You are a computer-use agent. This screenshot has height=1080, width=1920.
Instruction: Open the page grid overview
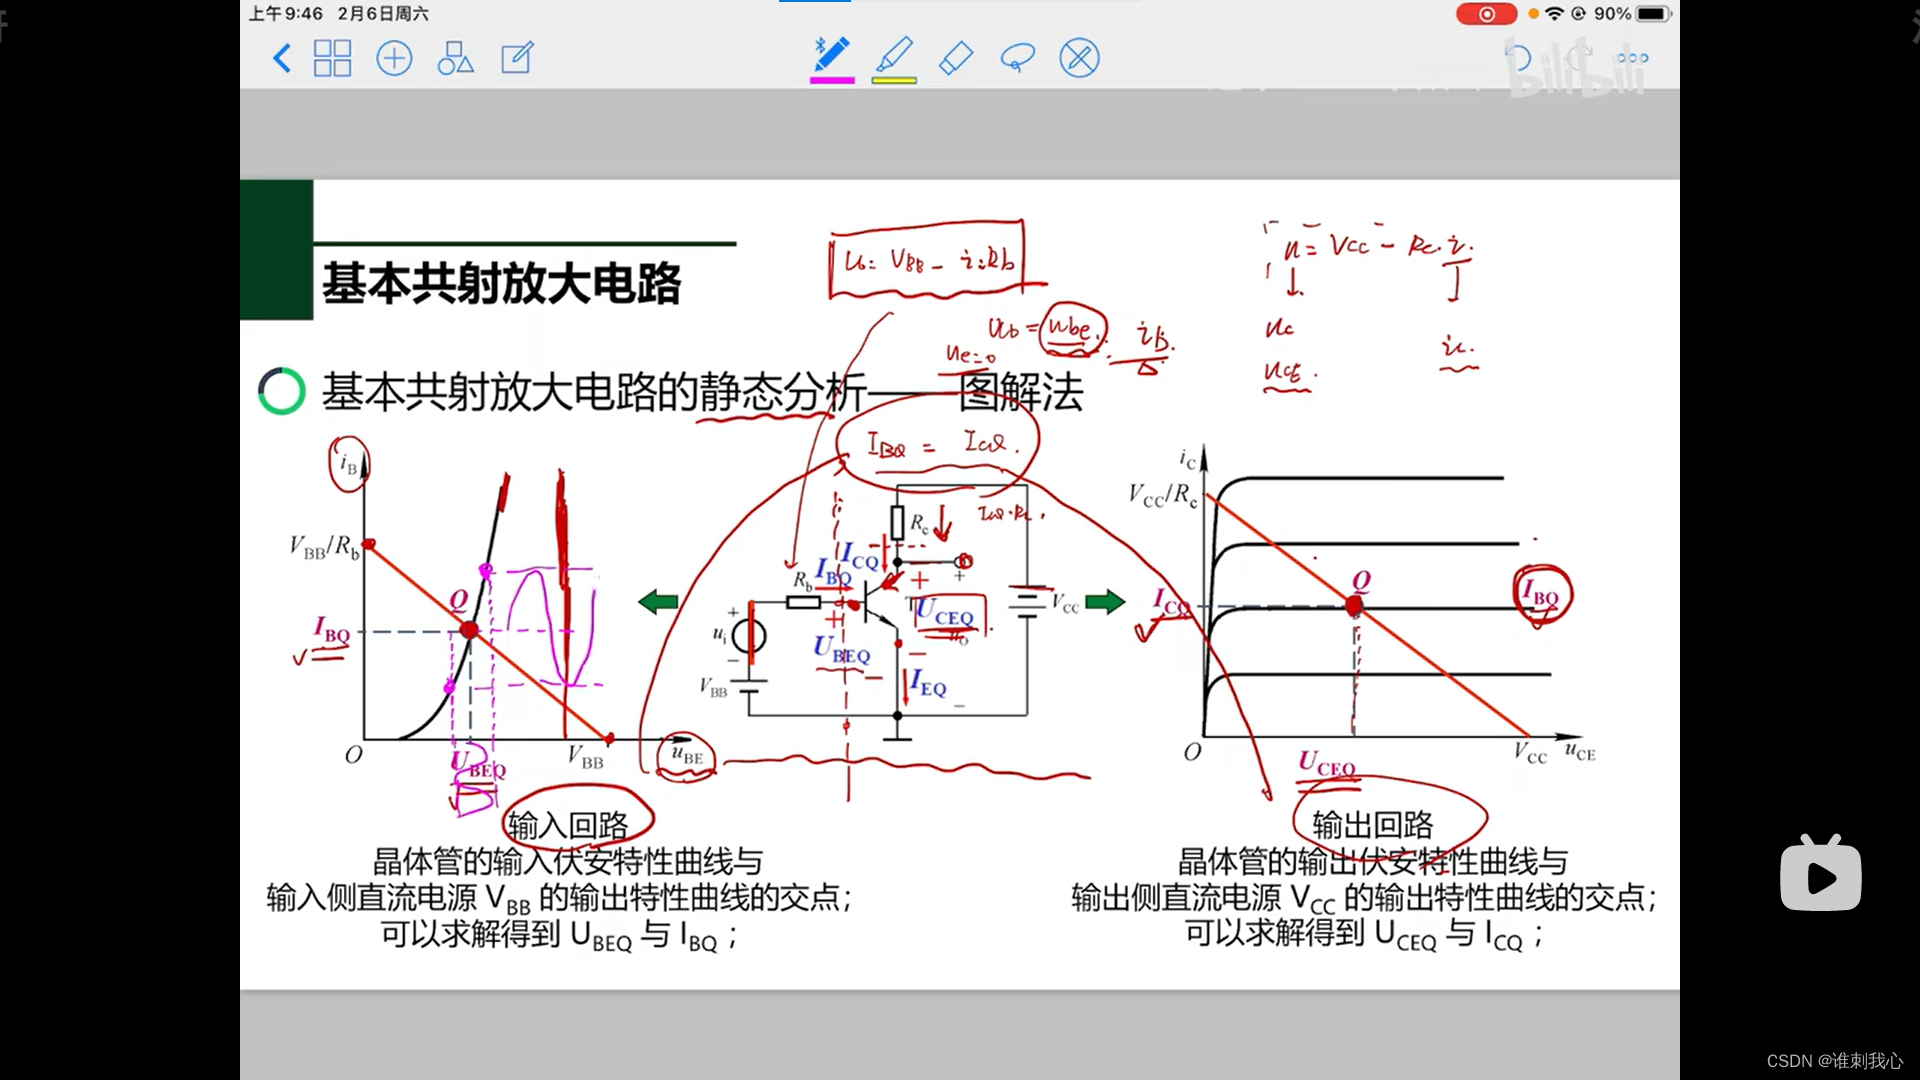tap(332, 58)
